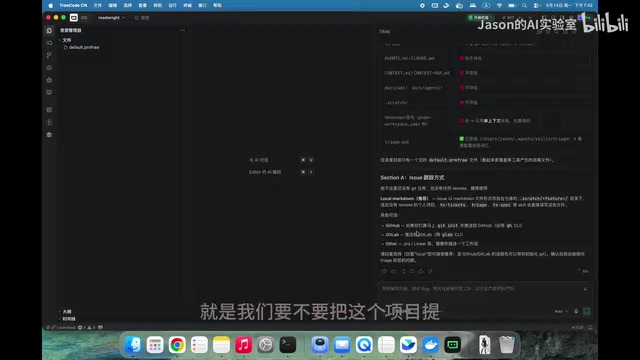This screenshot has height=360, width=640.
Task: Open the Source Control branch icon
Action: 49,55
